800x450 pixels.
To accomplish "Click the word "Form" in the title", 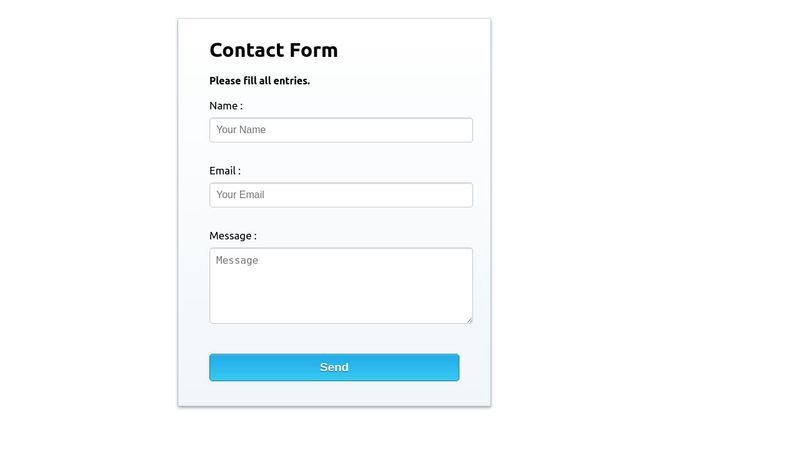I will 313,50.
